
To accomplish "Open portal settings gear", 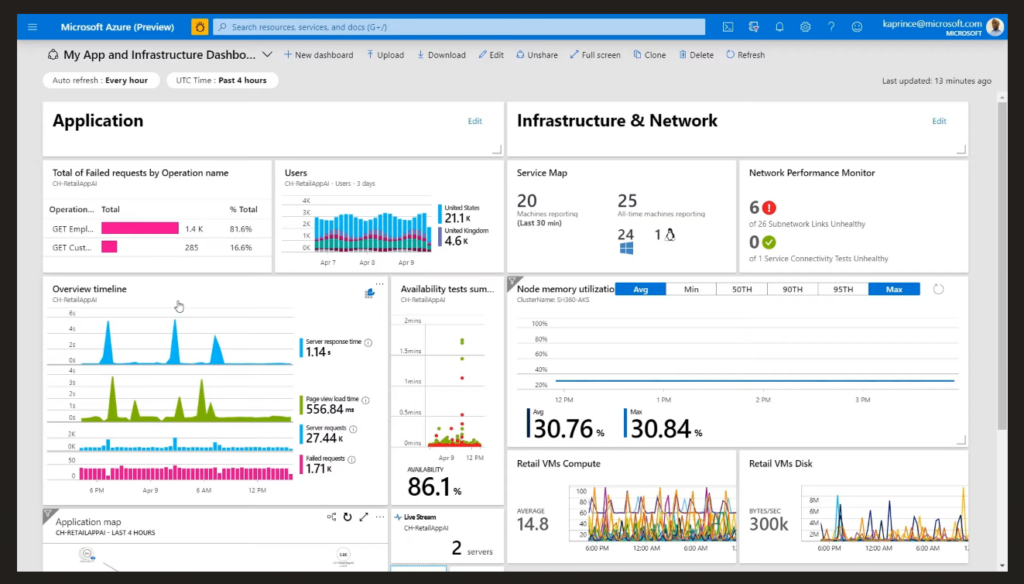I will [805, 27].
